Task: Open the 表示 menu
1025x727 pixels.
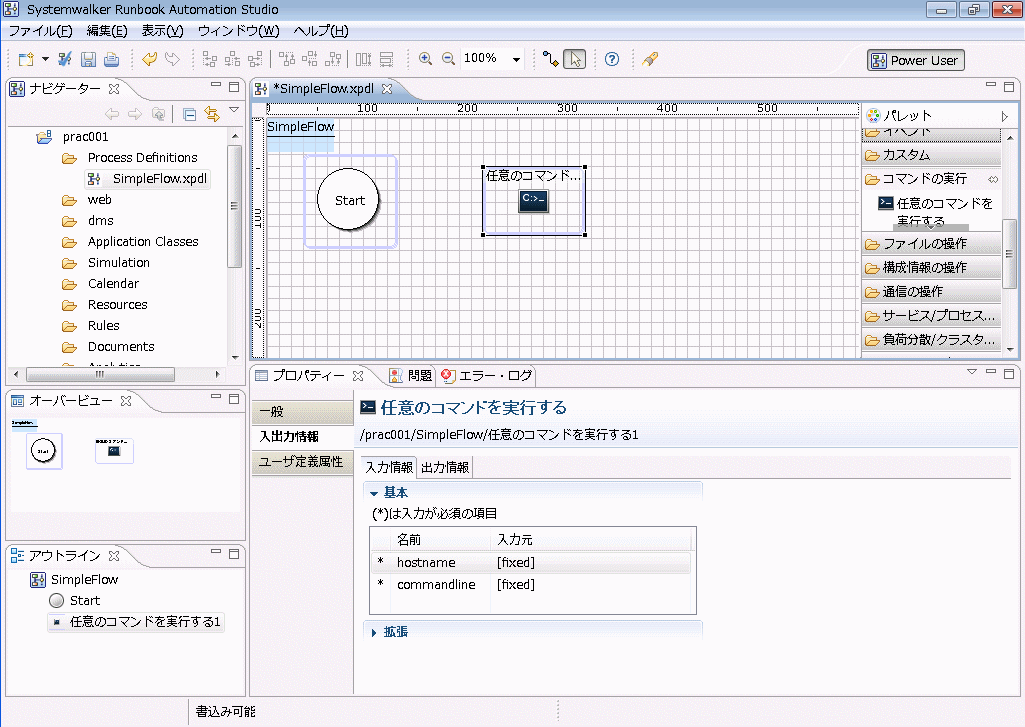Action: click(x=163, y=31)
